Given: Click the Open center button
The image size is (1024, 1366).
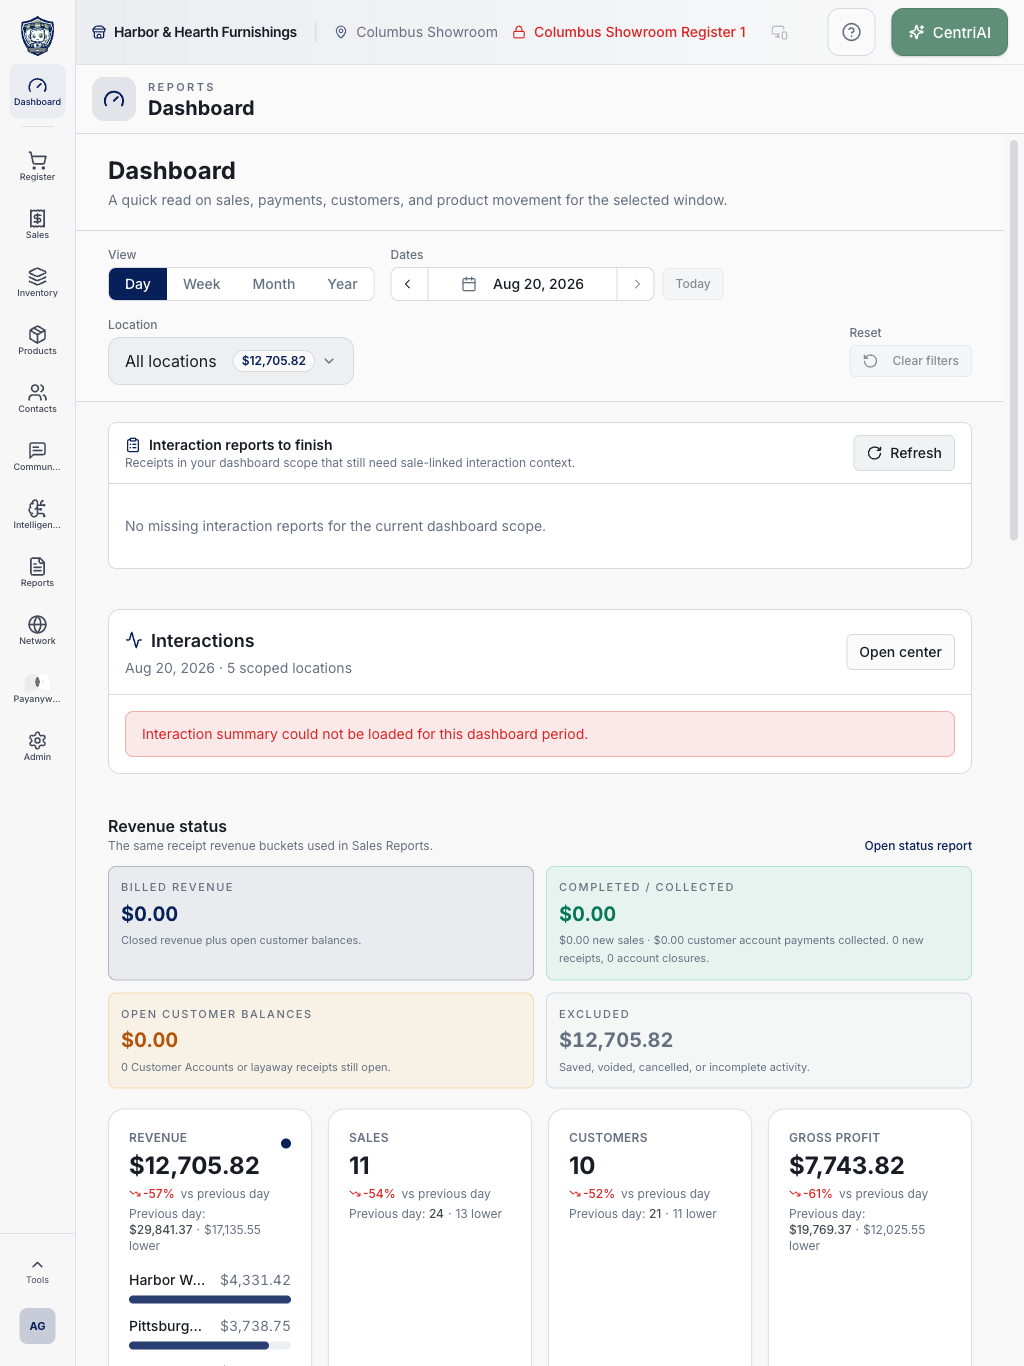Looking at the screenshot, I should tap(900, 652).
